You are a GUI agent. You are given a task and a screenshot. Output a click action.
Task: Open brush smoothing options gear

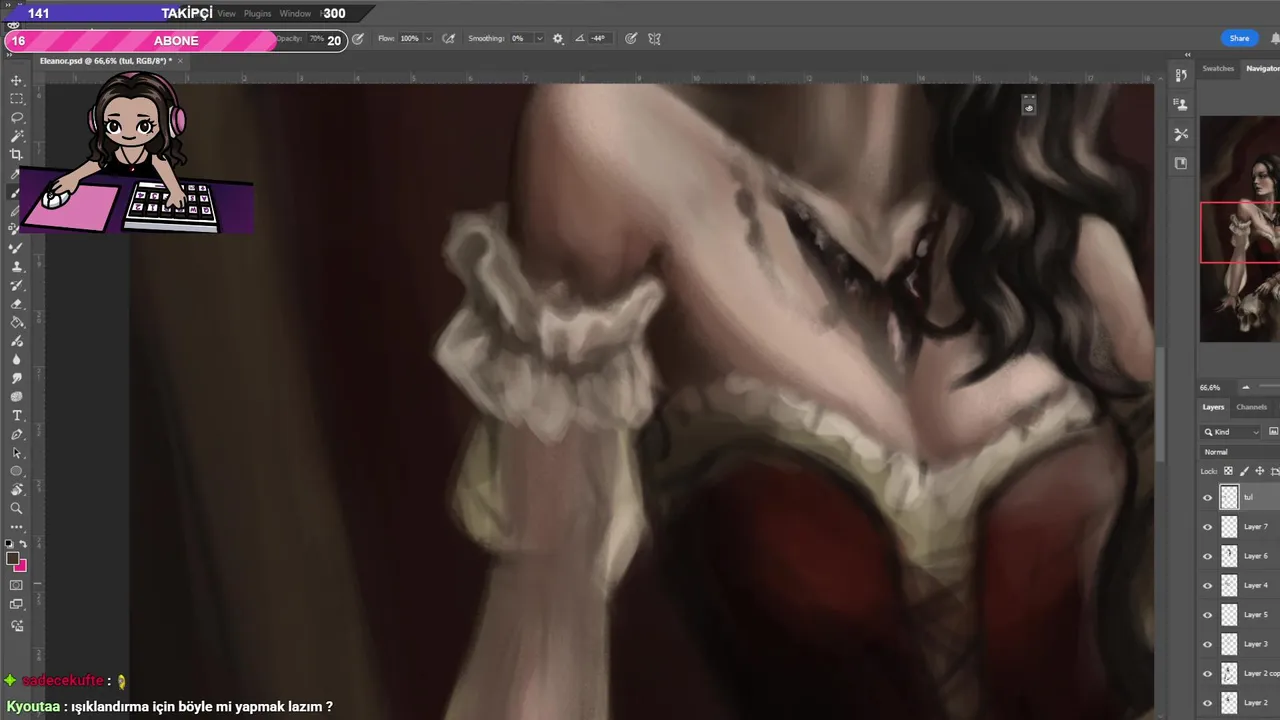(558, 39)
